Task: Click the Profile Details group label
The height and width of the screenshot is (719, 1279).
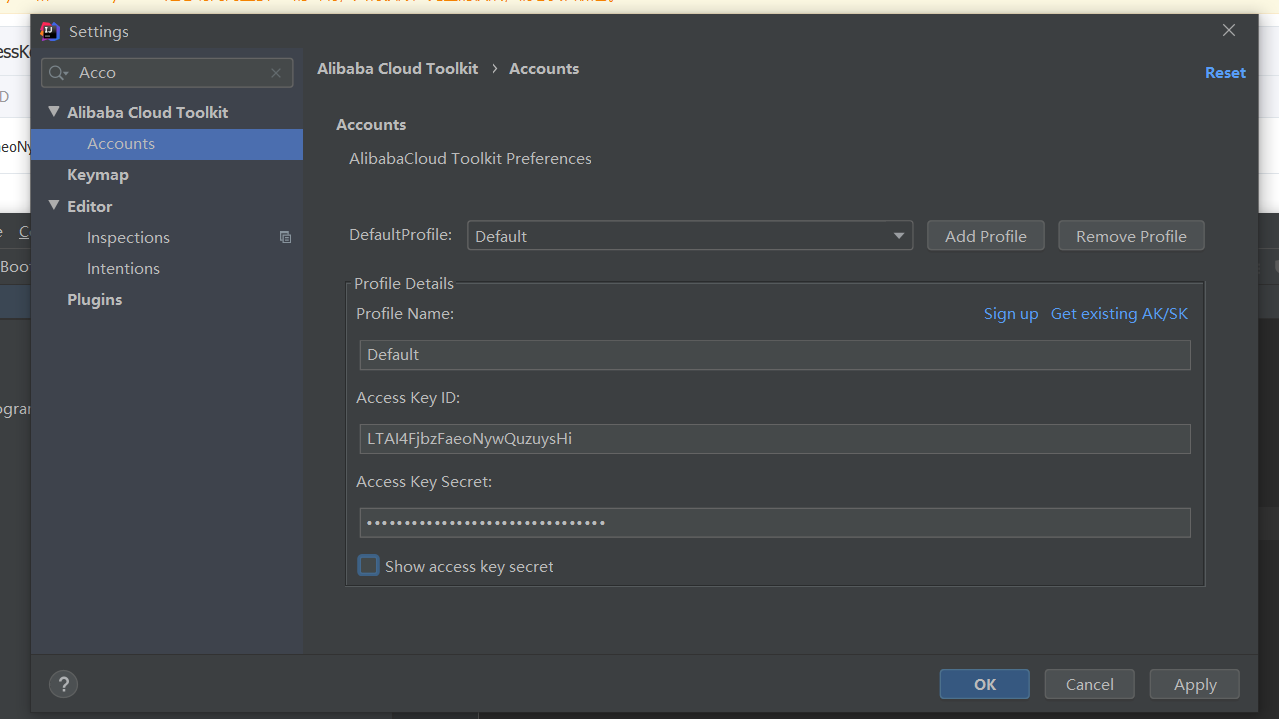Action: pyautogui.click(x=404, y=284)
